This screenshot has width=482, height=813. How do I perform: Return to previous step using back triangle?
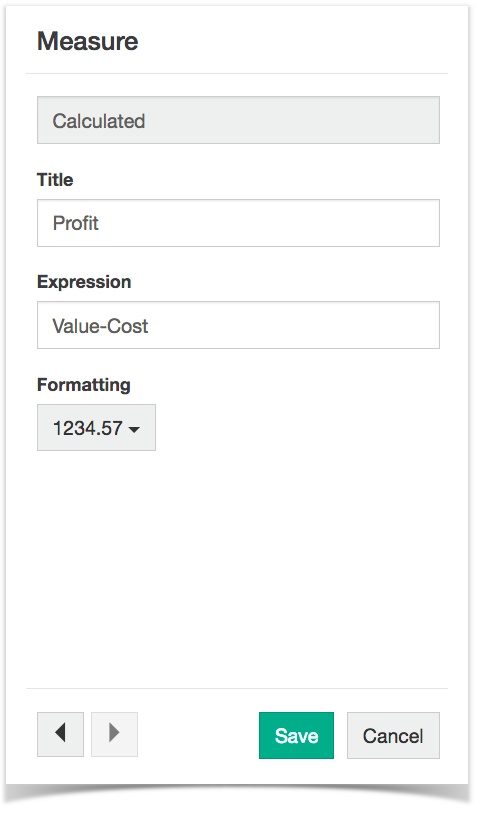point(60,734)
